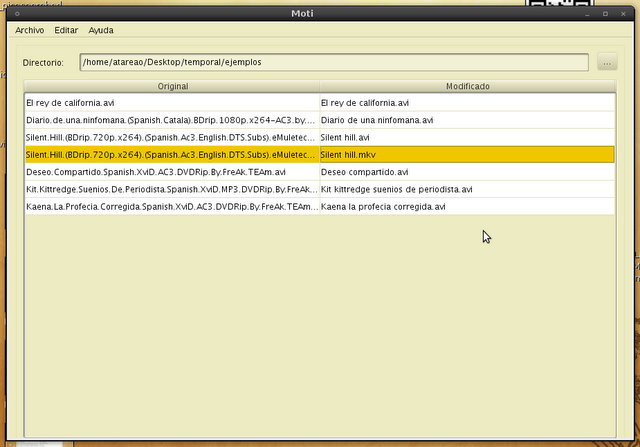640x447 pixels.
Task: Select original "Kit.Kittredge.Suenios" row
Action: 172,189
